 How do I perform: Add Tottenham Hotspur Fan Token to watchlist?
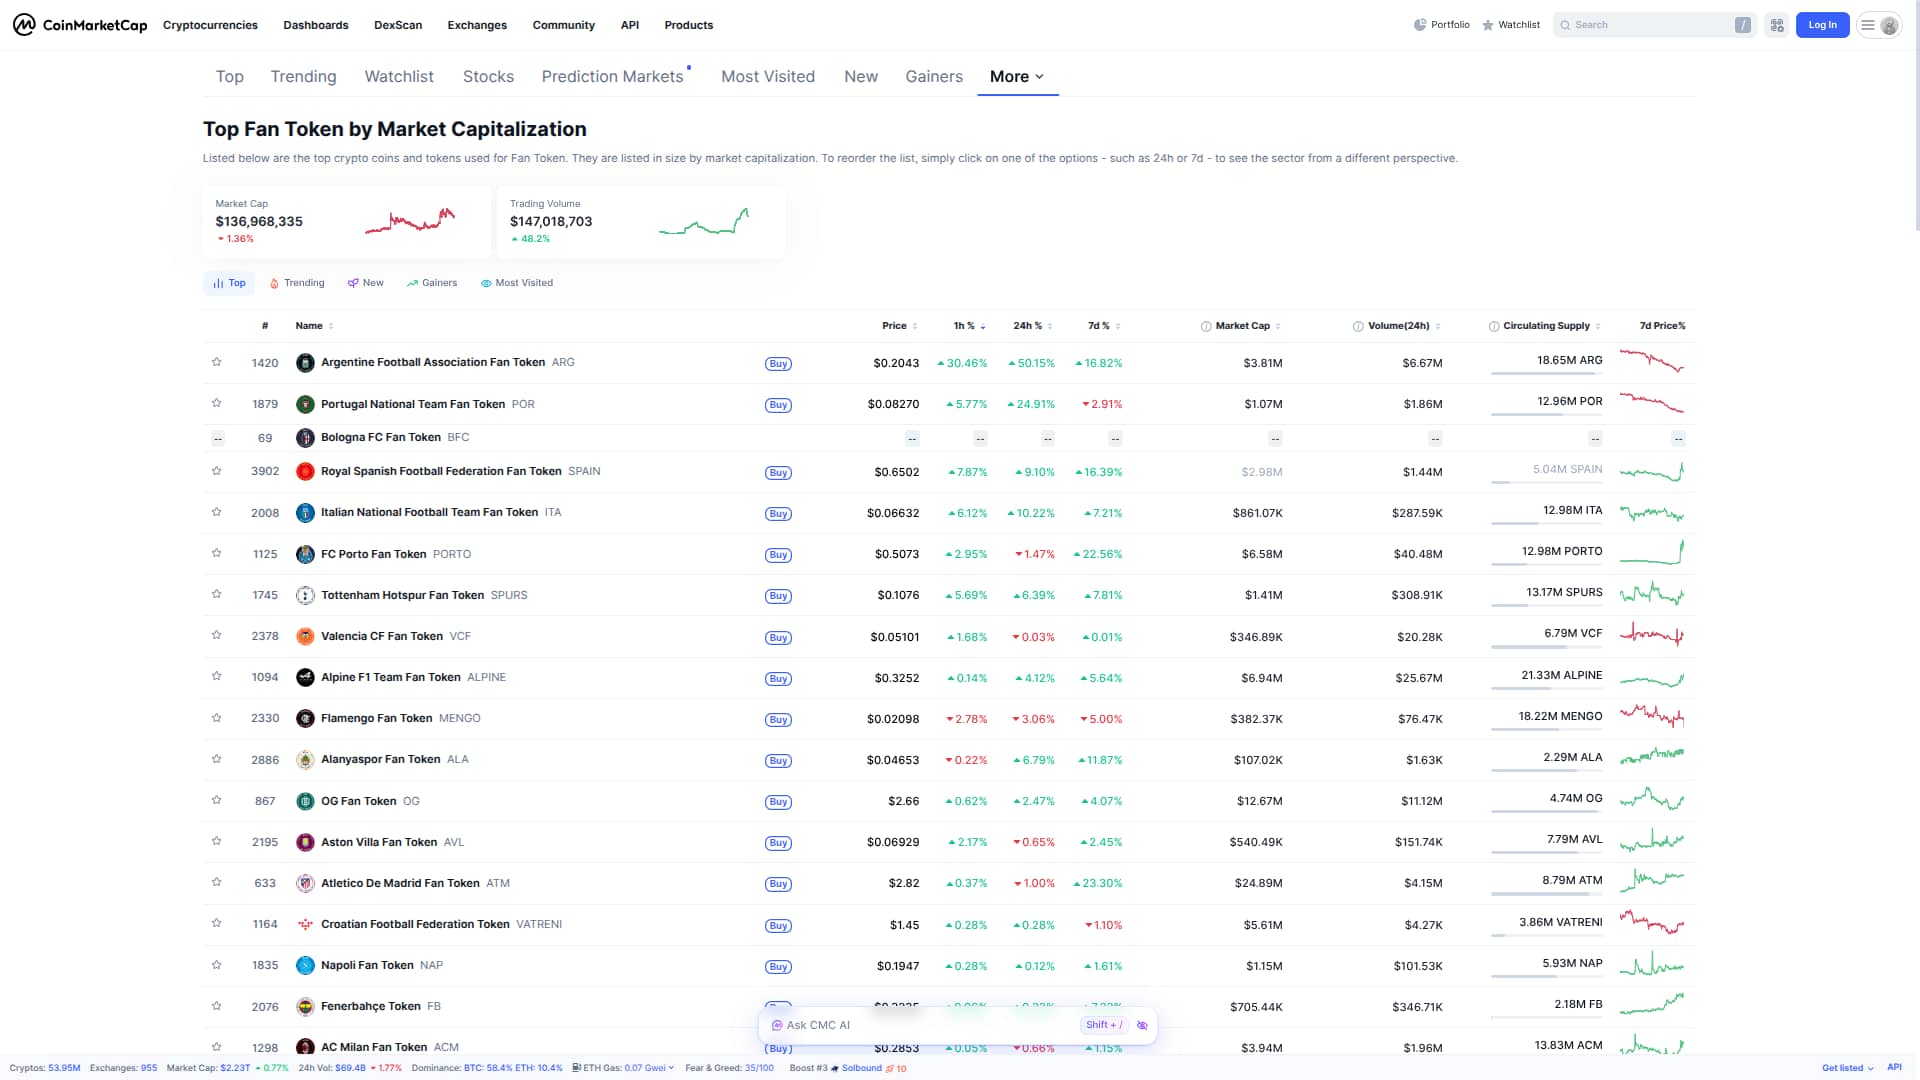coord(216,594)
